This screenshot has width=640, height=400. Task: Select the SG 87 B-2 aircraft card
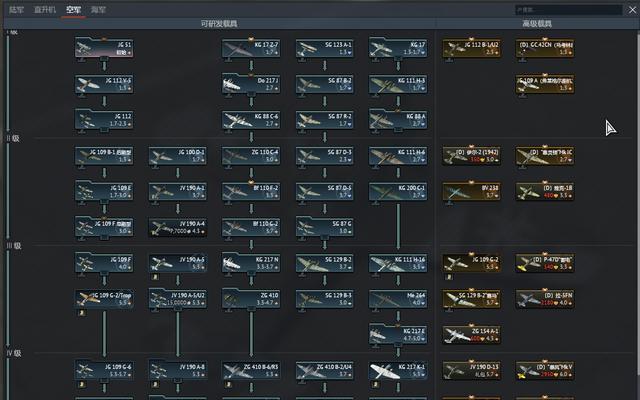coord(324,84)
